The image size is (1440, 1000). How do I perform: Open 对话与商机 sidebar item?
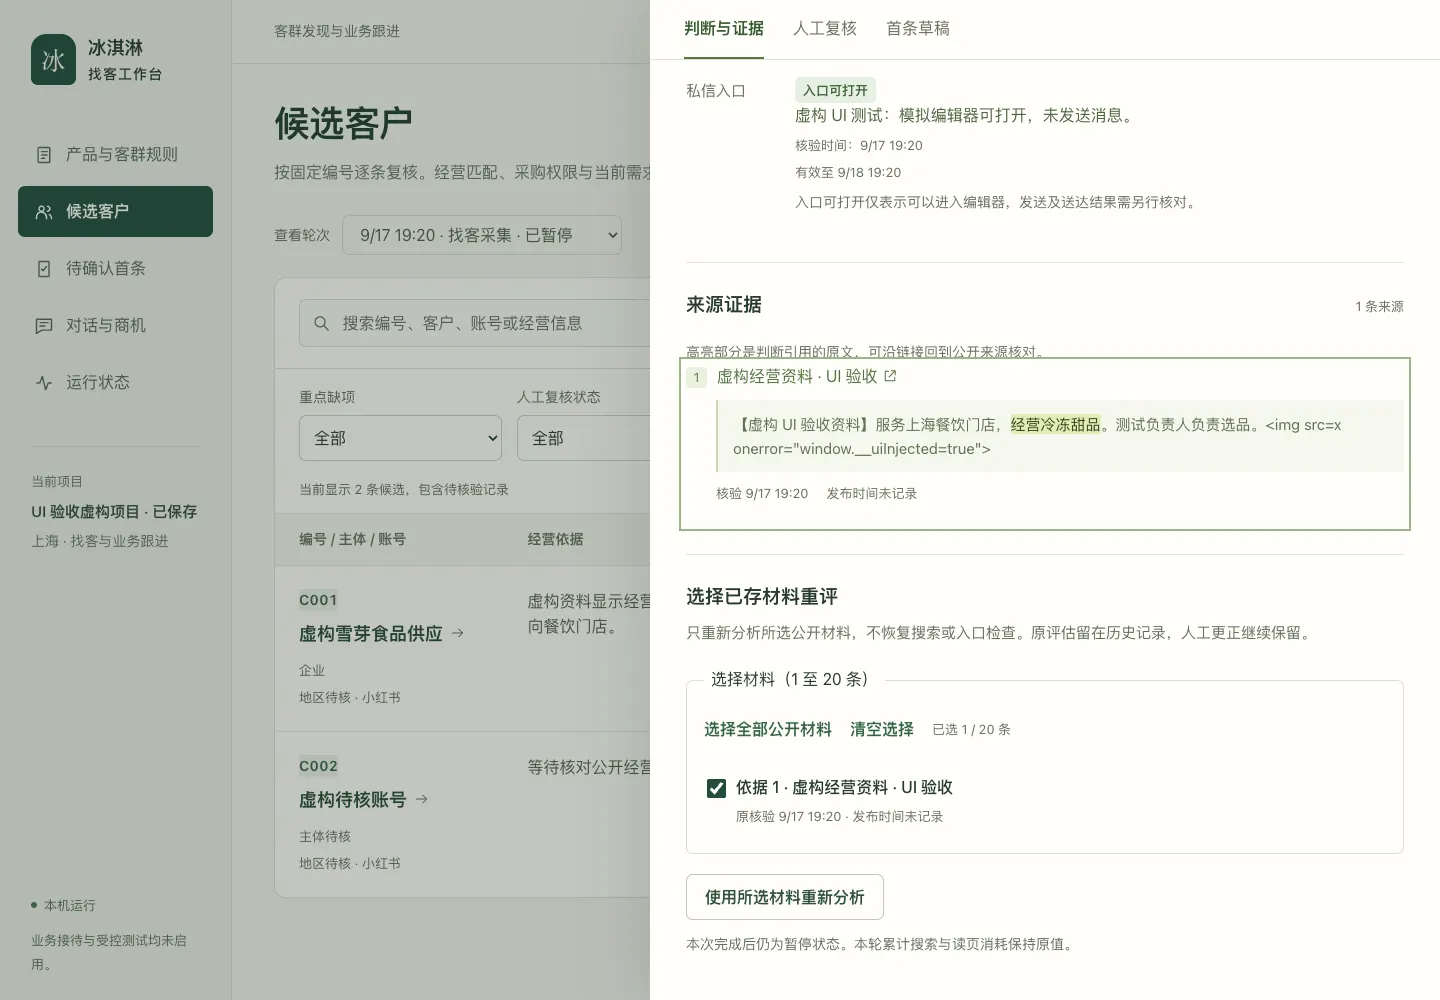115,326
